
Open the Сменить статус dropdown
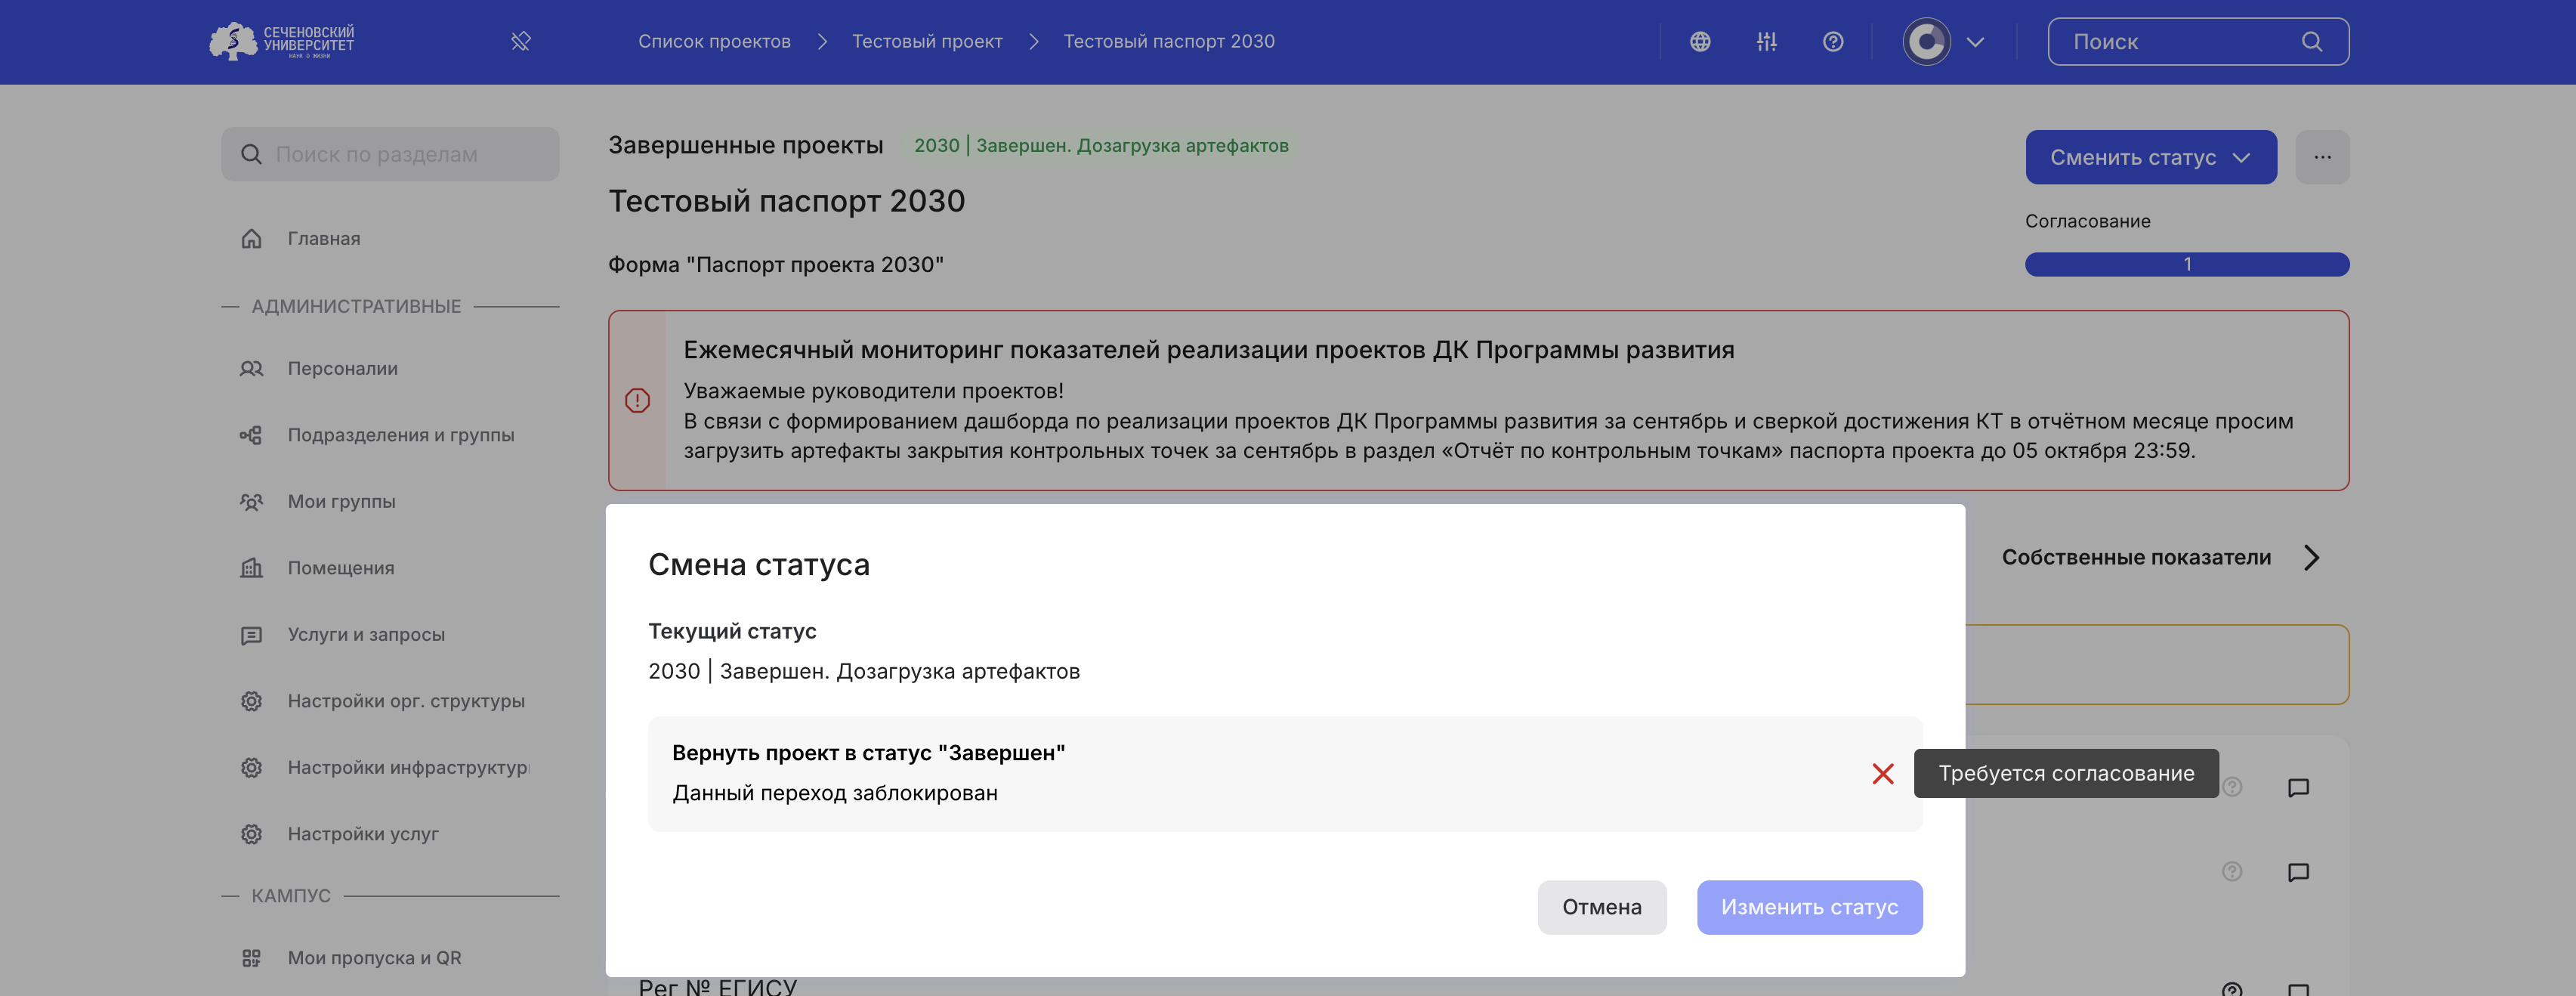click(2150, 157)
